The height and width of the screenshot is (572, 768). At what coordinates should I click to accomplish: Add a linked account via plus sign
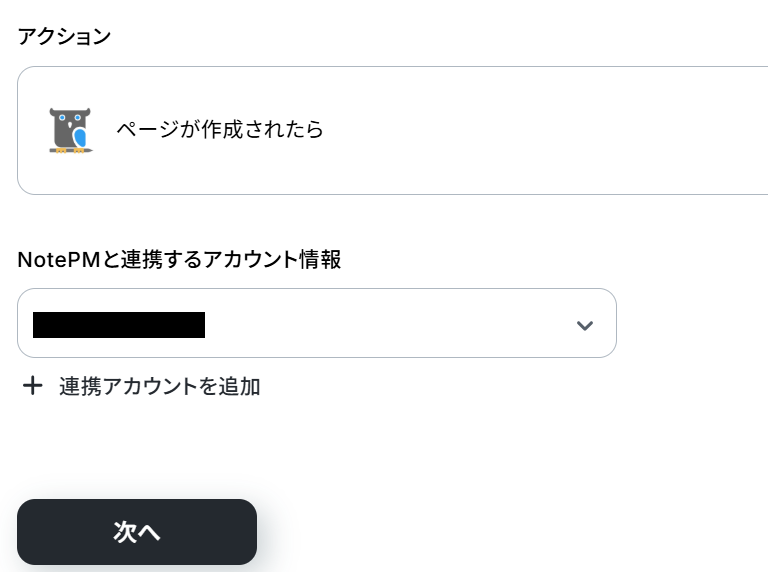(x=33, y=386)
